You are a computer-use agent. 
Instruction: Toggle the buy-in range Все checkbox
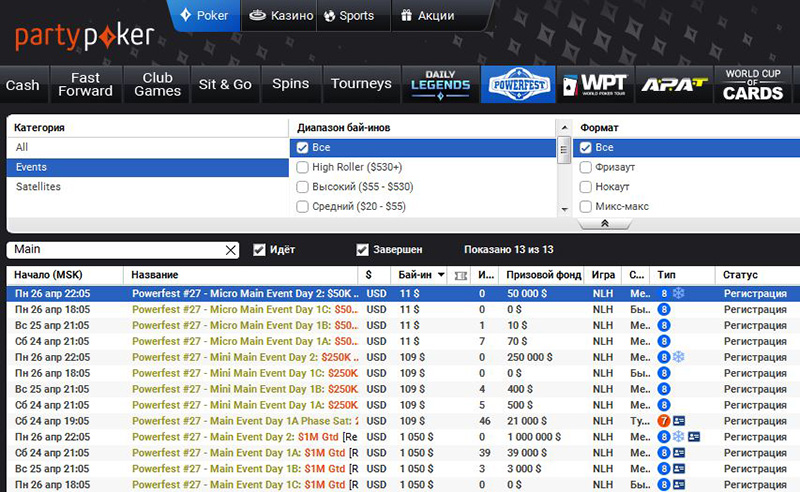(x=303, y=148)
